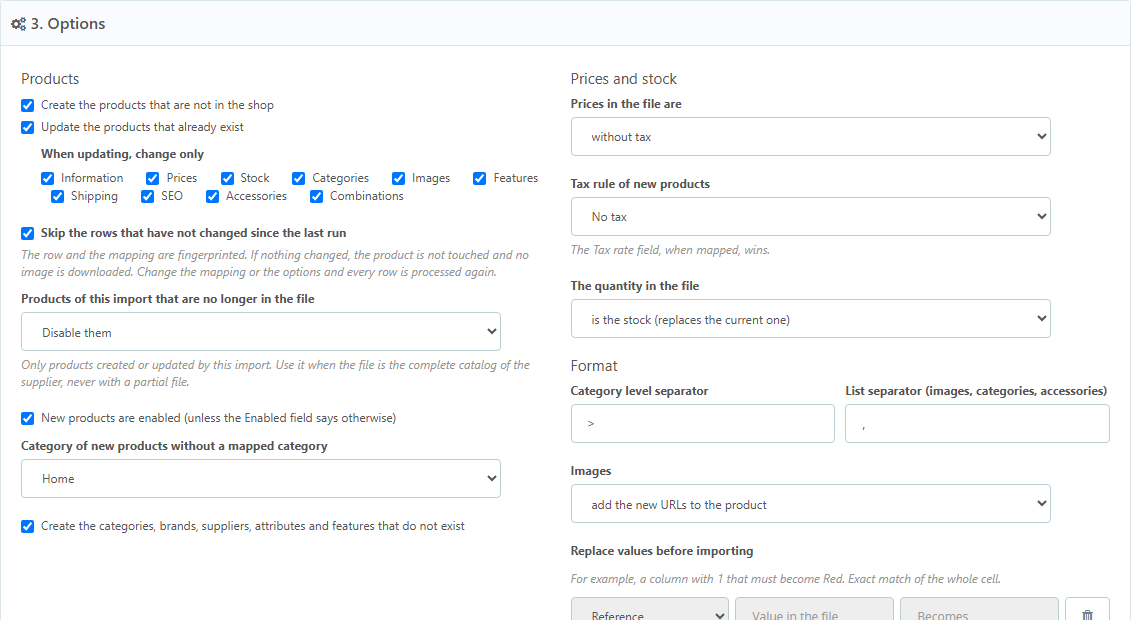Toggle the Prices checkbox

click(x=152, y=178)
